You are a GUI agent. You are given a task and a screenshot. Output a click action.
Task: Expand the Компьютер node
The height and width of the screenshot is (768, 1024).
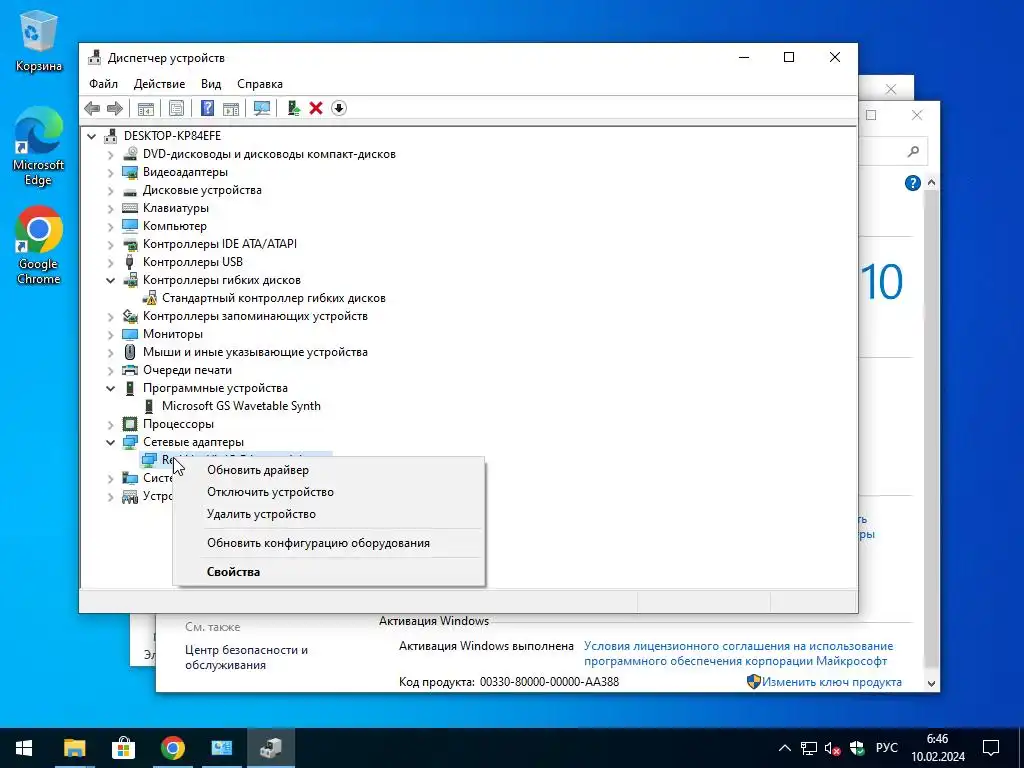pyautogui.click(x=110, y=227)
